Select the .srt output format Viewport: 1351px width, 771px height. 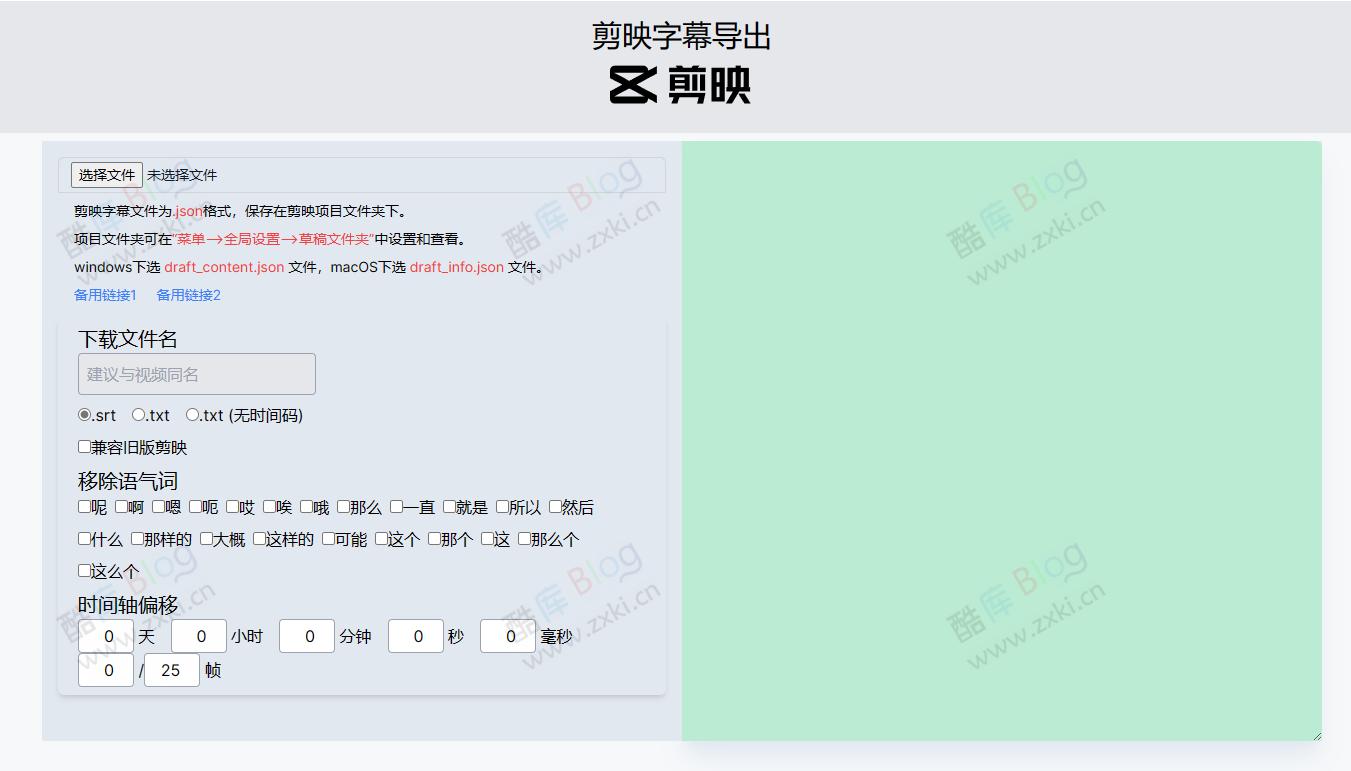tap(84, 414)
